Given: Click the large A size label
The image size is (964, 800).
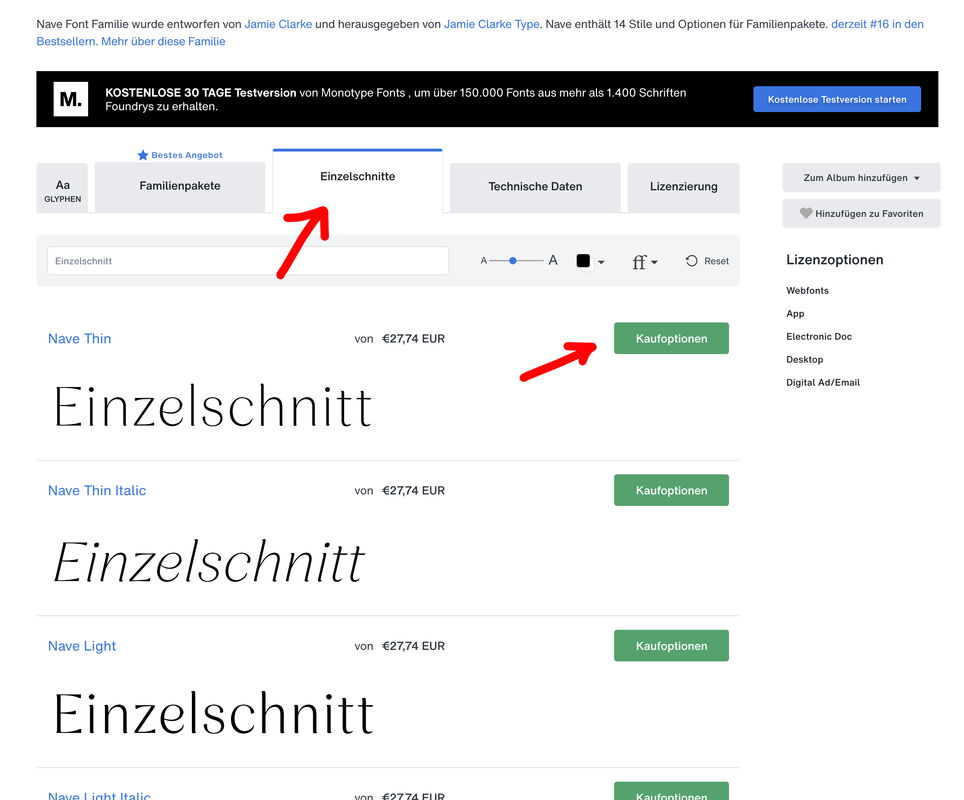Looking at the screenshot, I should (553, 260).
